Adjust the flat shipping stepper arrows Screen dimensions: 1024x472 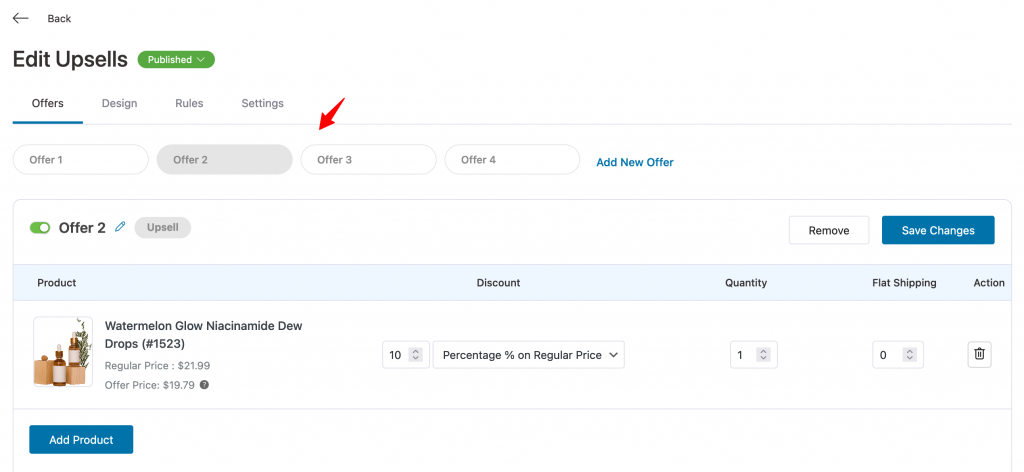909,354
